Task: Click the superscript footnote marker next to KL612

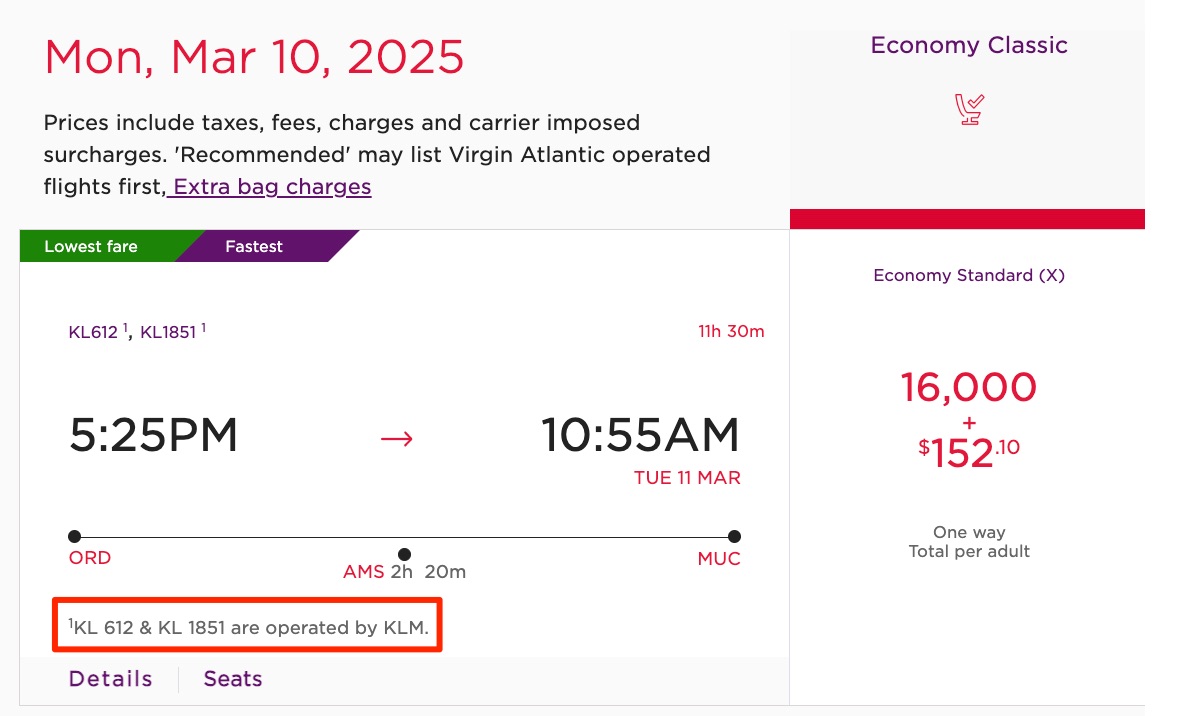Action: click(124, 326)
